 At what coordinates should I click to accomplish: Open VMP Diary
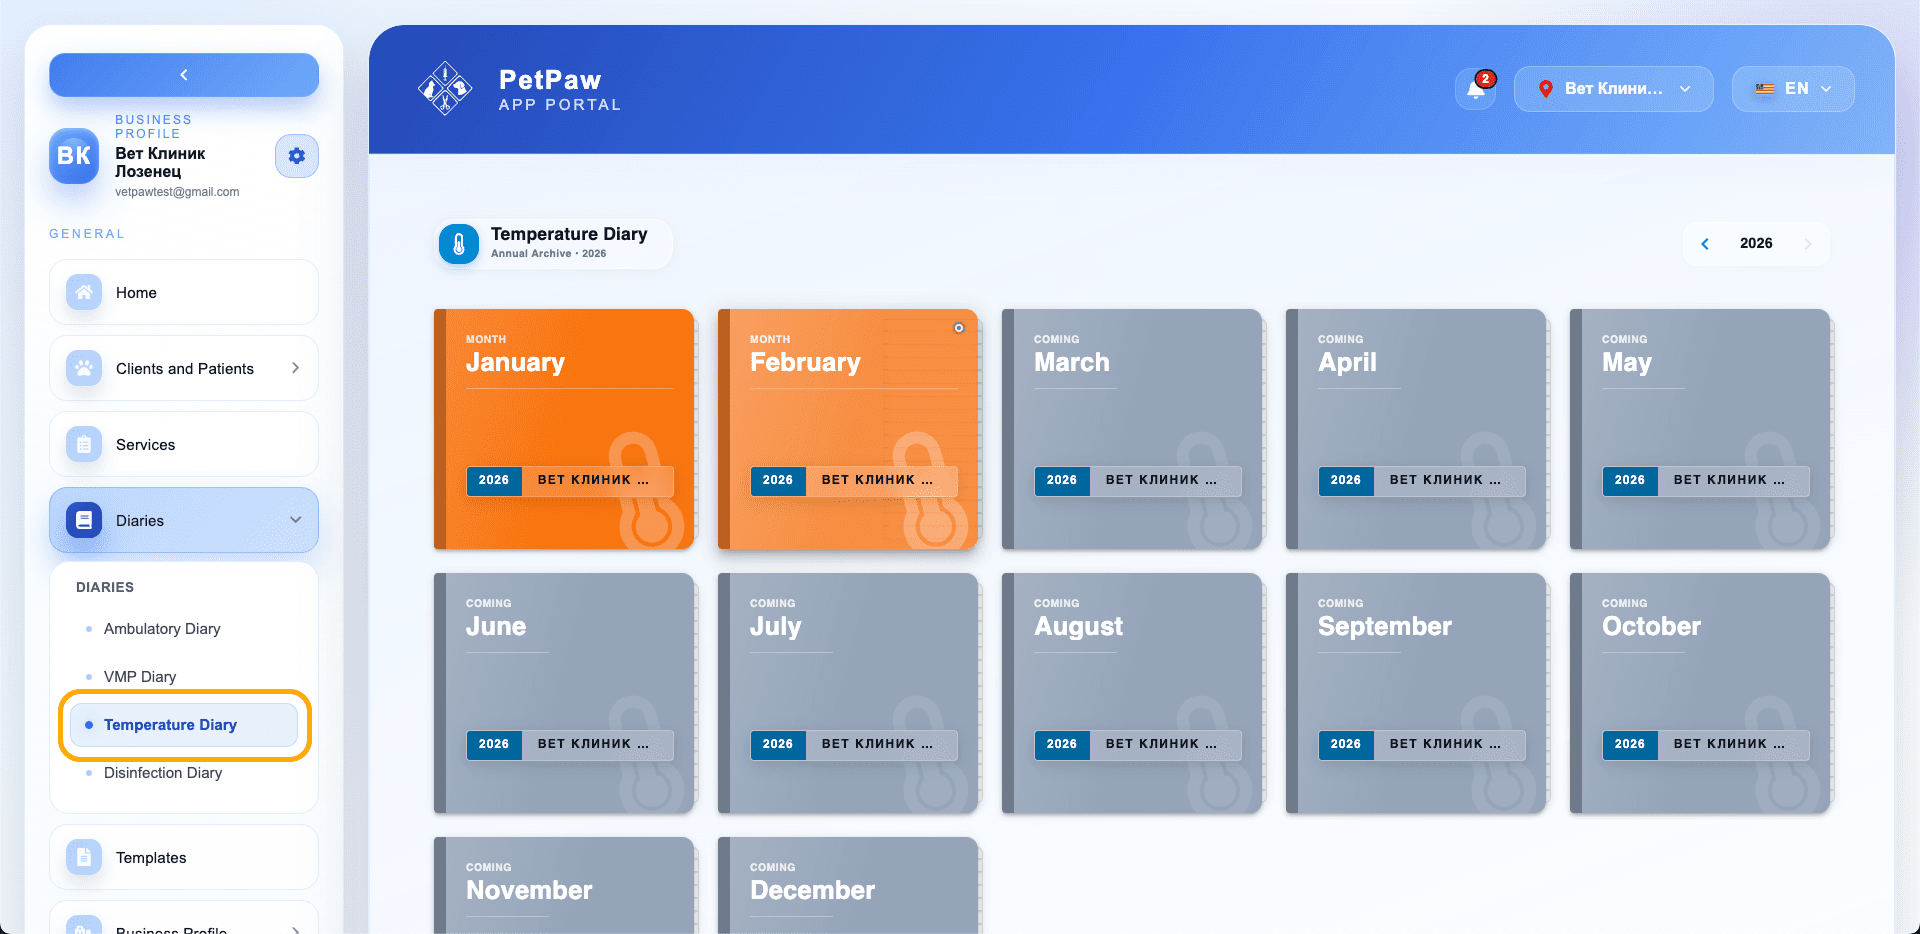coord(140,677)
